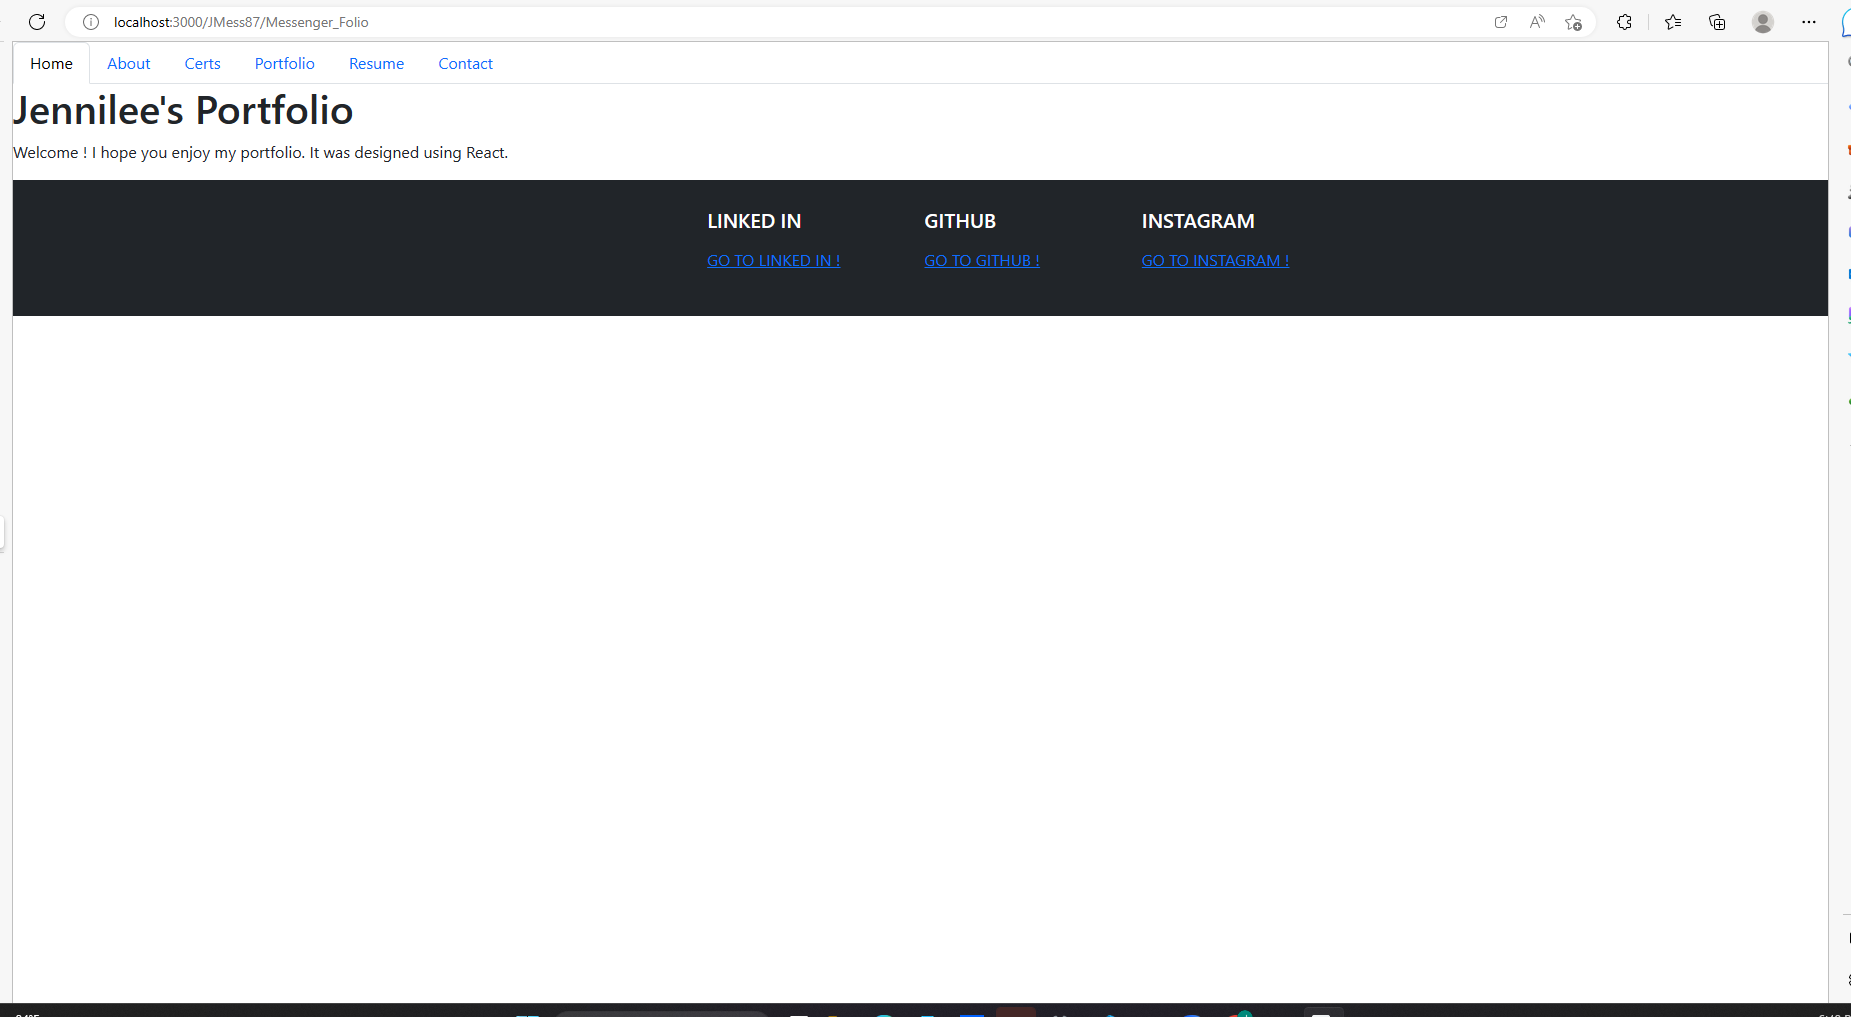Follow the GO TO GITHUB link

tap(981, 260)
